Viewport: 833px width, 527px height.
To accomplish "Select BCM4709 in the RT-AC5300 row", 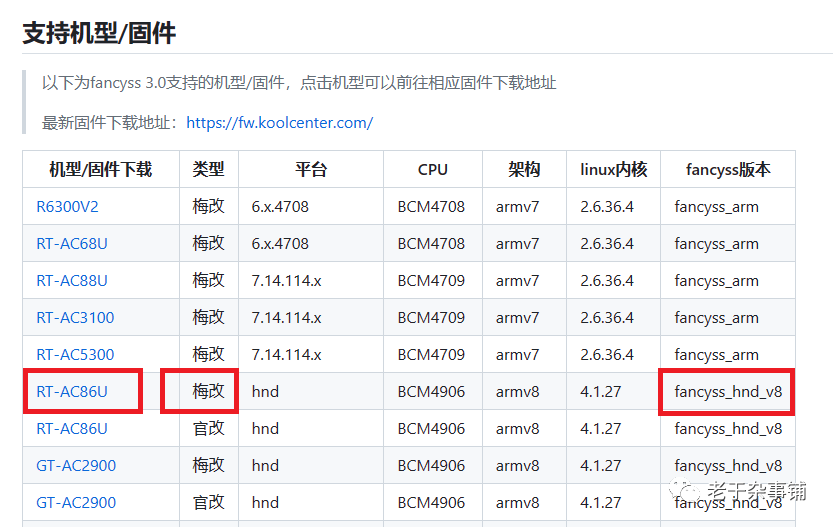I will click(x=431, y=354).
